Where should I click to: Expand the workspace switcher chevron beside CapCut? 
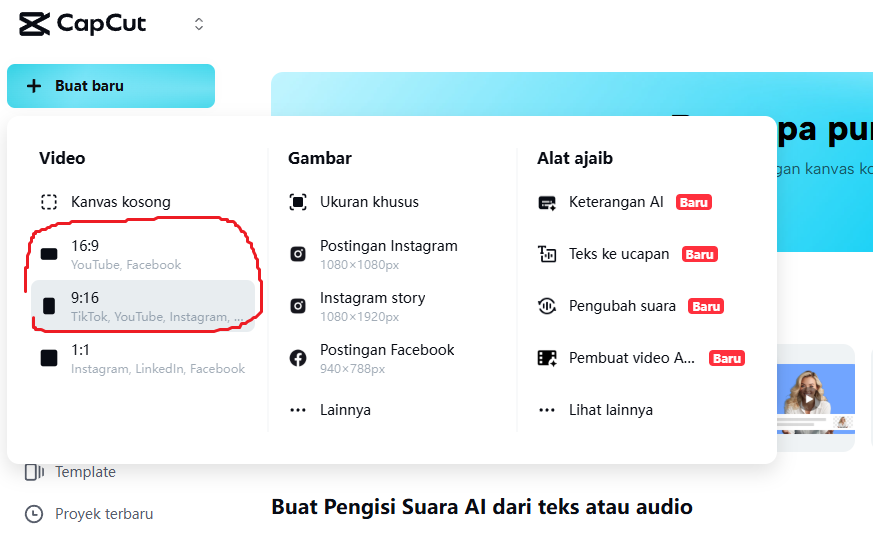pos(199,24)
